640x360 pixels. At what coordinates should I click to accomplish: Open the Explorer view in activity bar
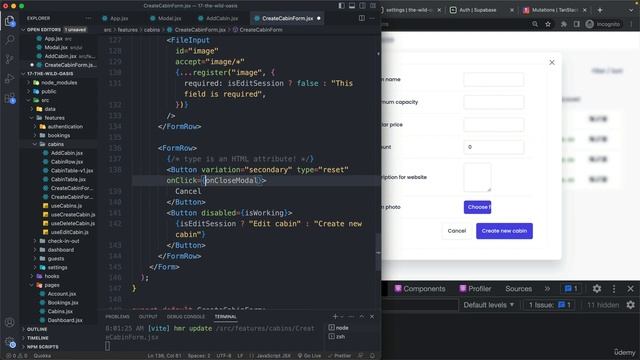(9, 21)
